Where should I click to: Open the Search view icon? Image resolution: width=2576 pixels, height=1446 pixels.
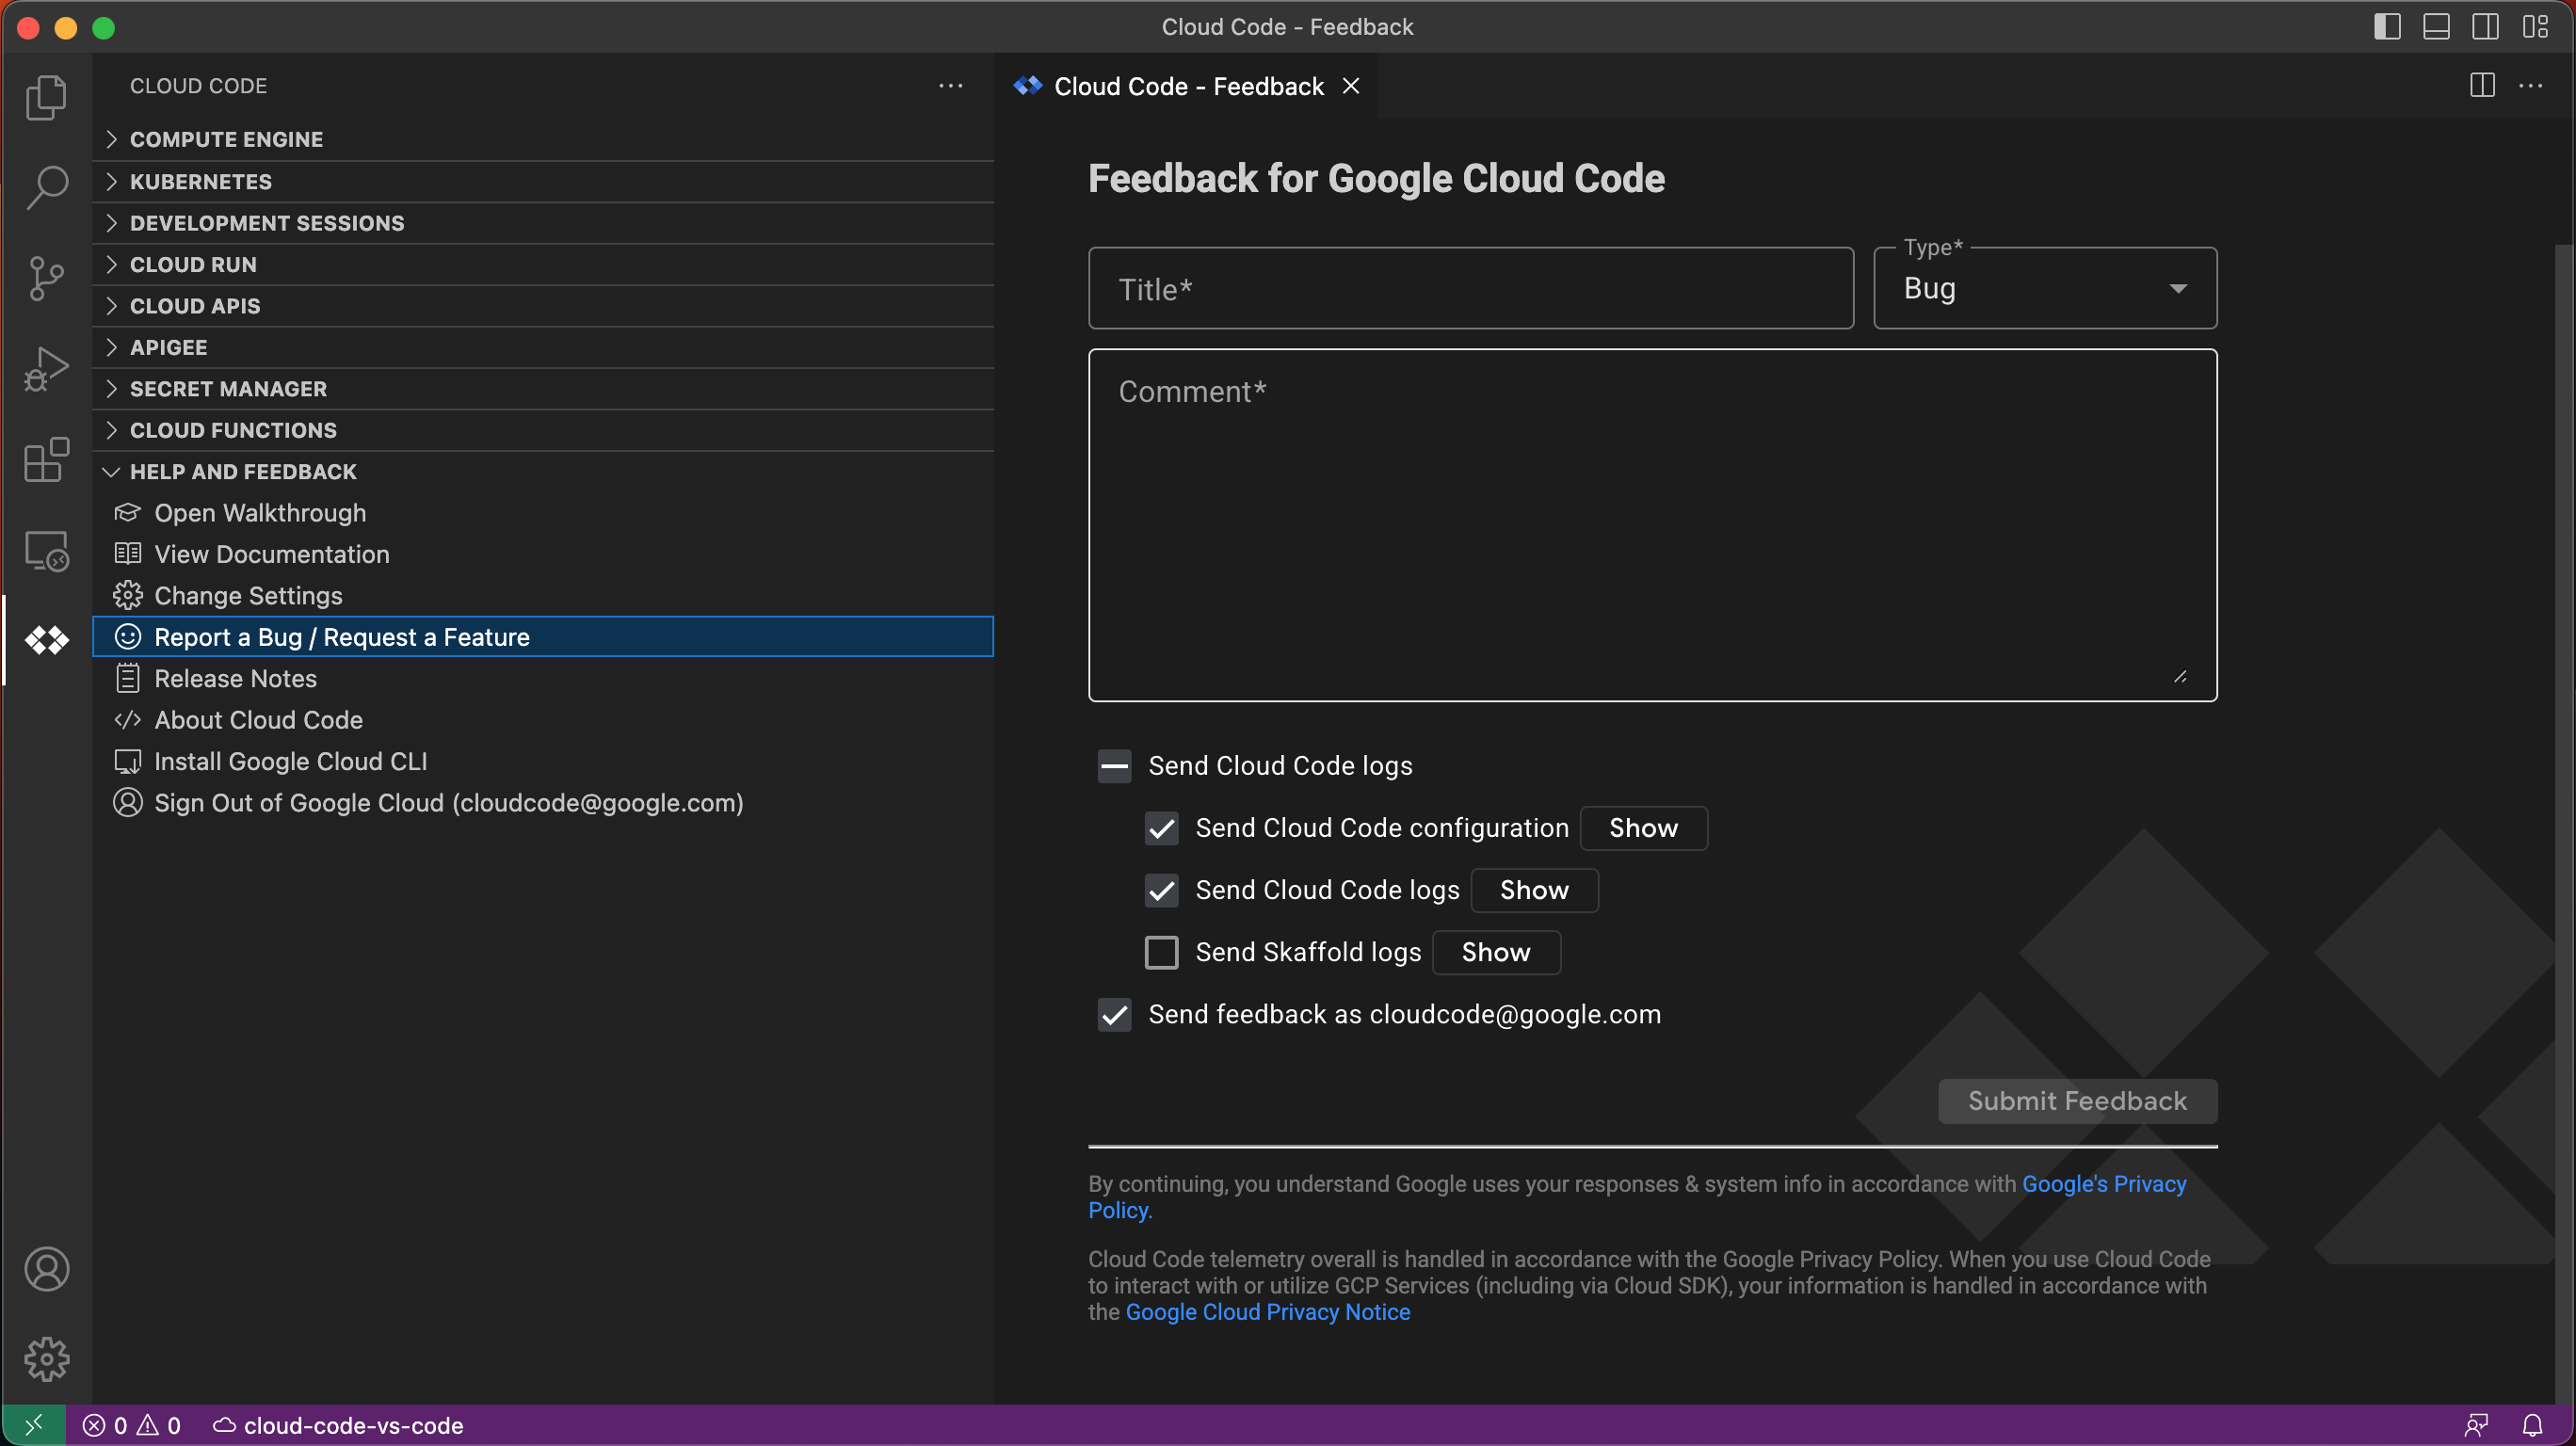[x=46, y=187]
